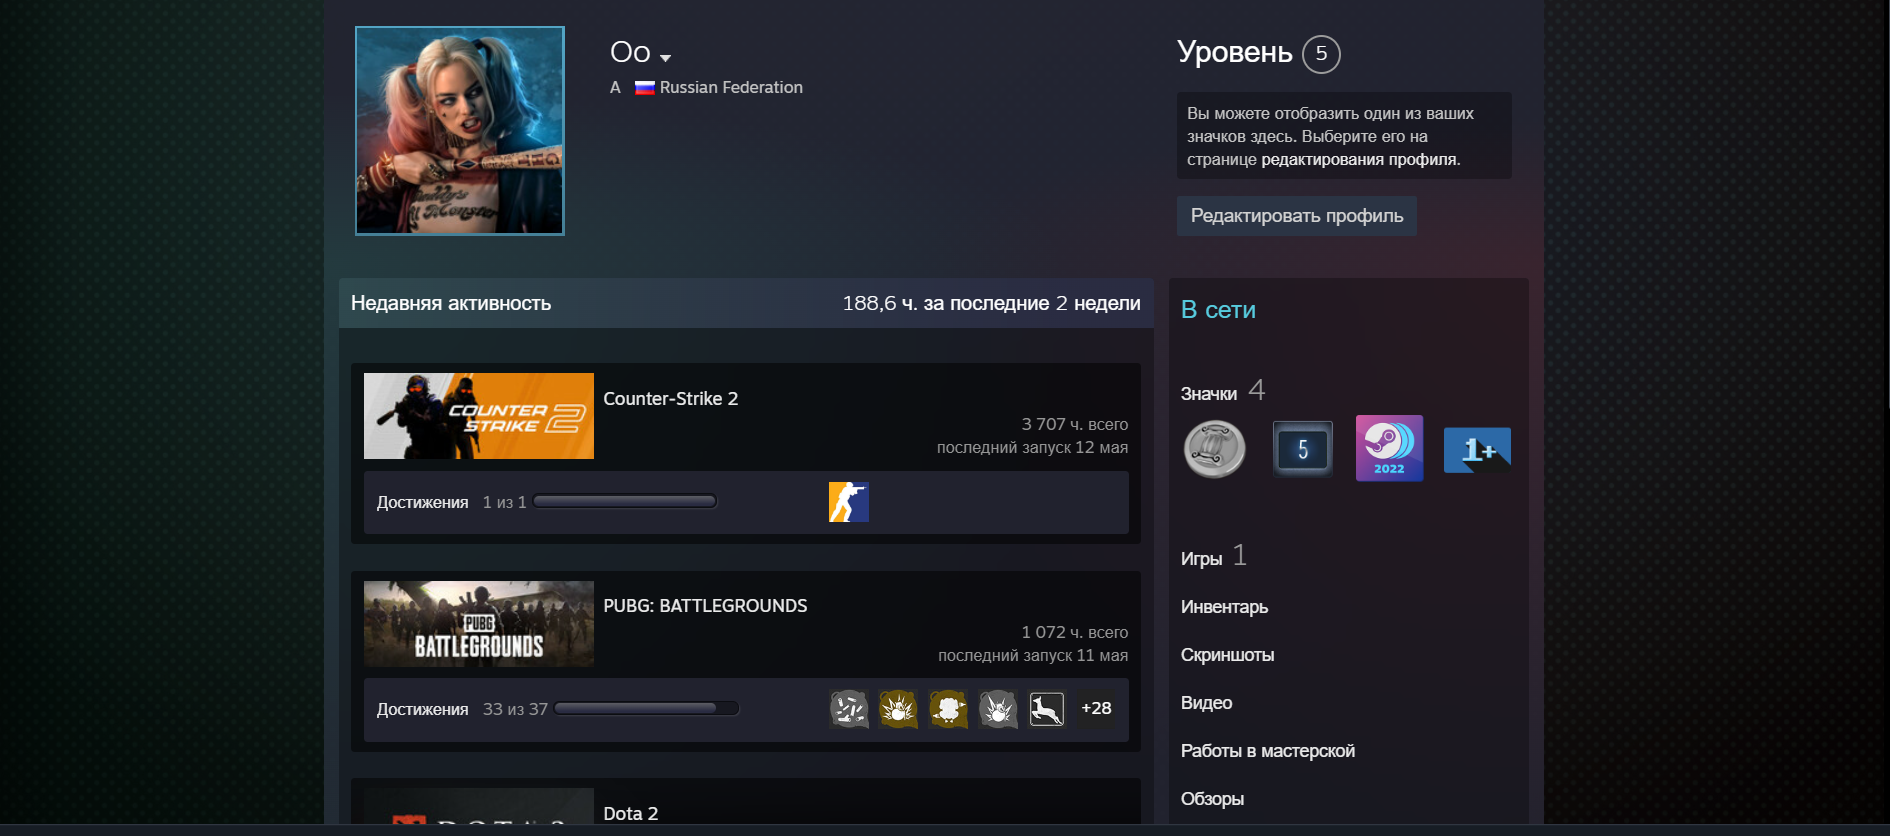The image size is (1890, 836).
Task: Click the В сети online status text
Action: tap(1218, 310)
